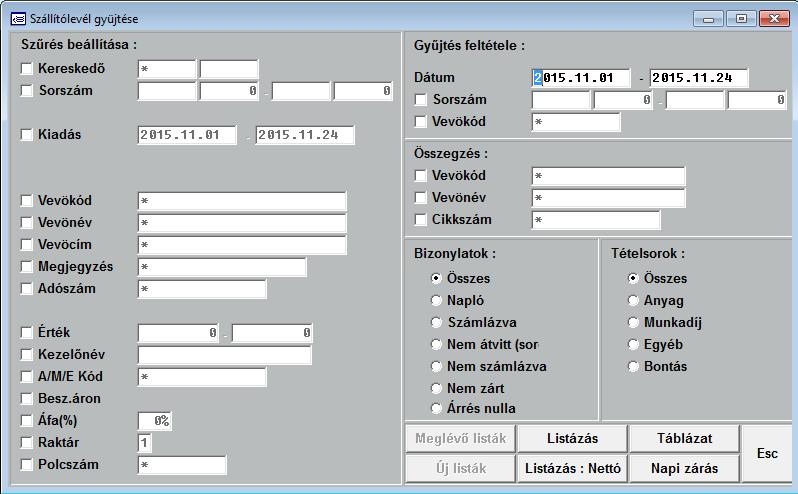
Task: Click the Érték minimum value field
Action: click(x=178, y=333)
